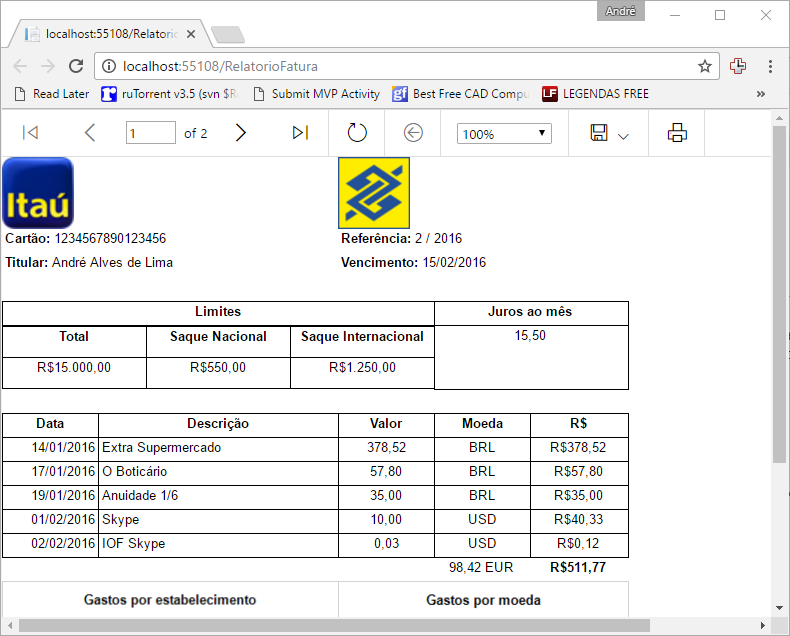Open a new browser tab
Image resolution: width=790 pixels, height=636 pixels.
point(228,35)
